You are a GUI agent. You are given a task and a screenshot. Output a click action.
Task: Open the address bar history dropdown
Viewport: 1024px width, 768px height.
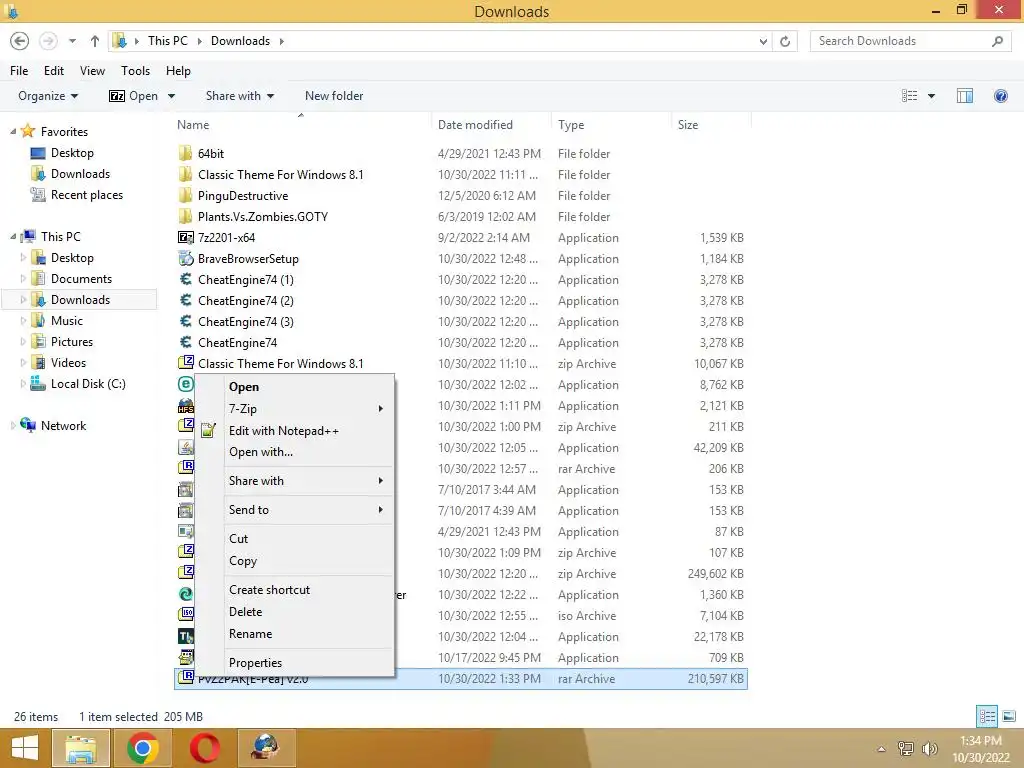click(x=763, y=41)
